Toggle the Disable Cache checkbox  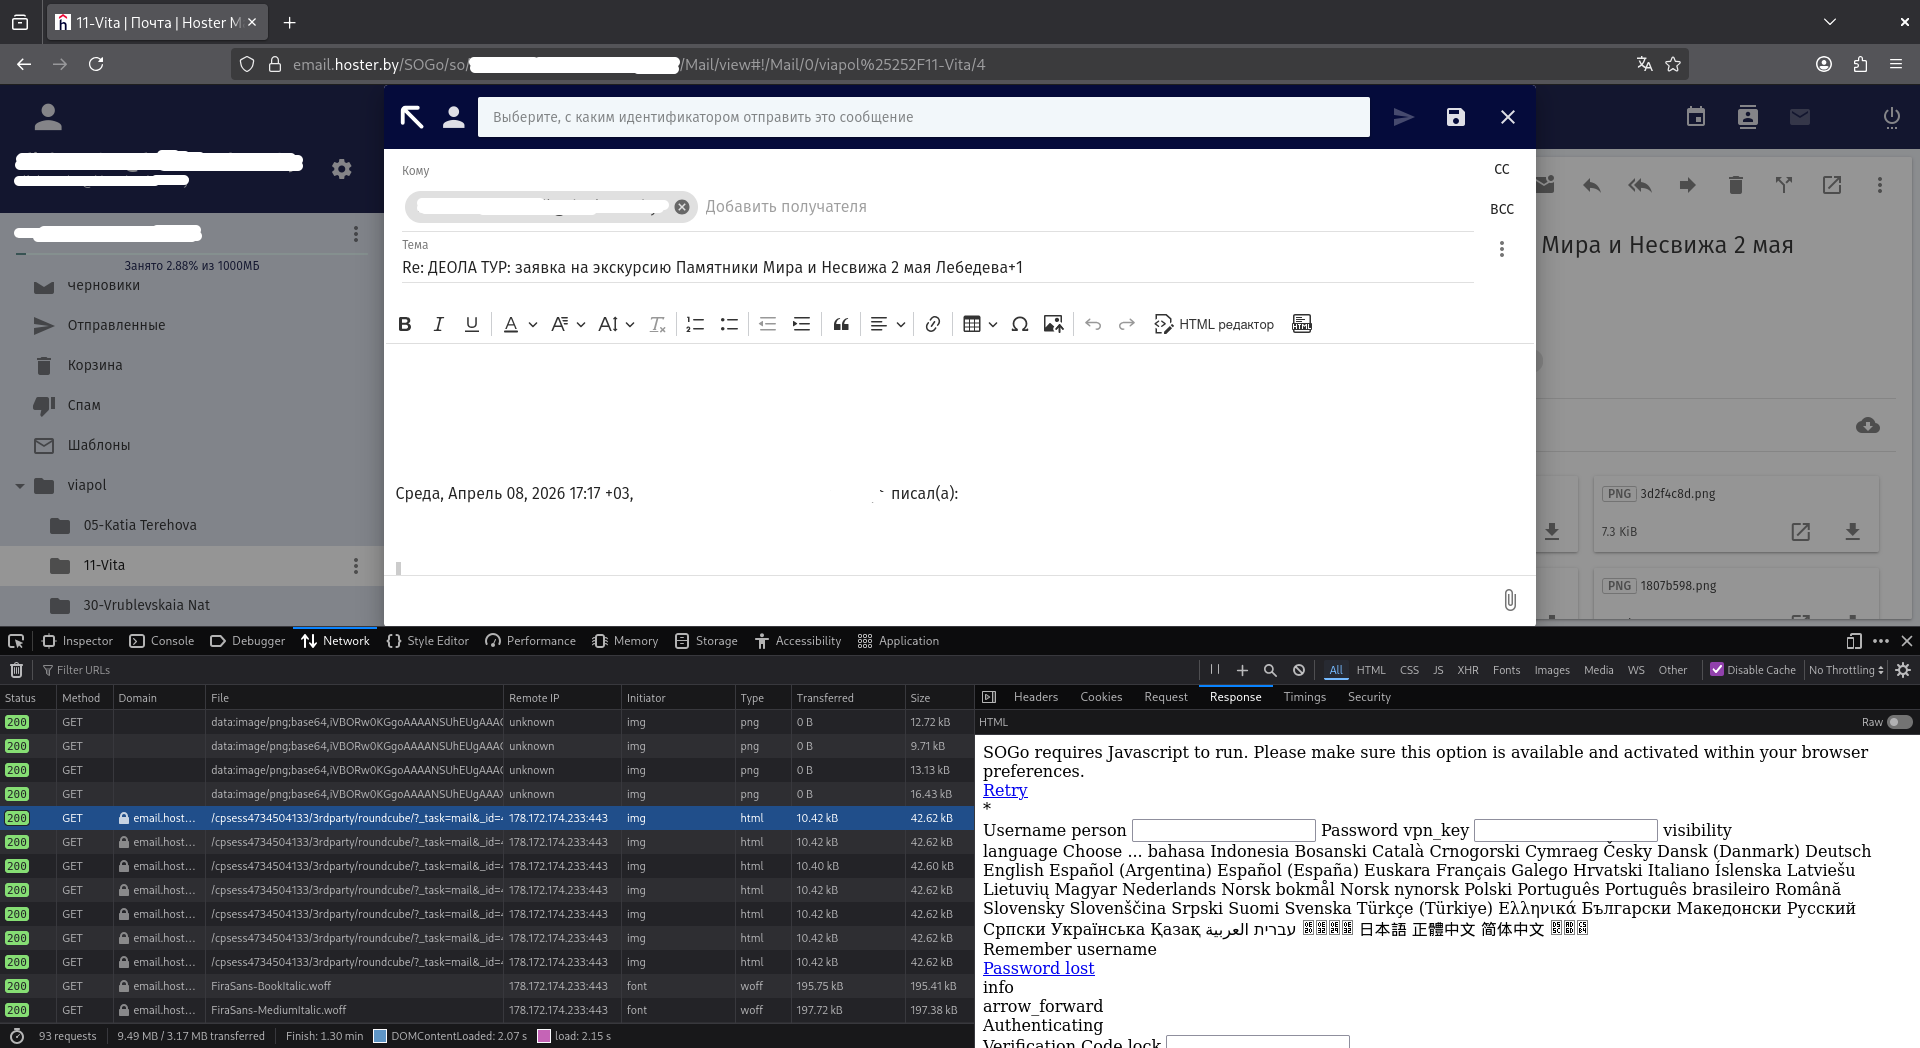[1717, 670]
